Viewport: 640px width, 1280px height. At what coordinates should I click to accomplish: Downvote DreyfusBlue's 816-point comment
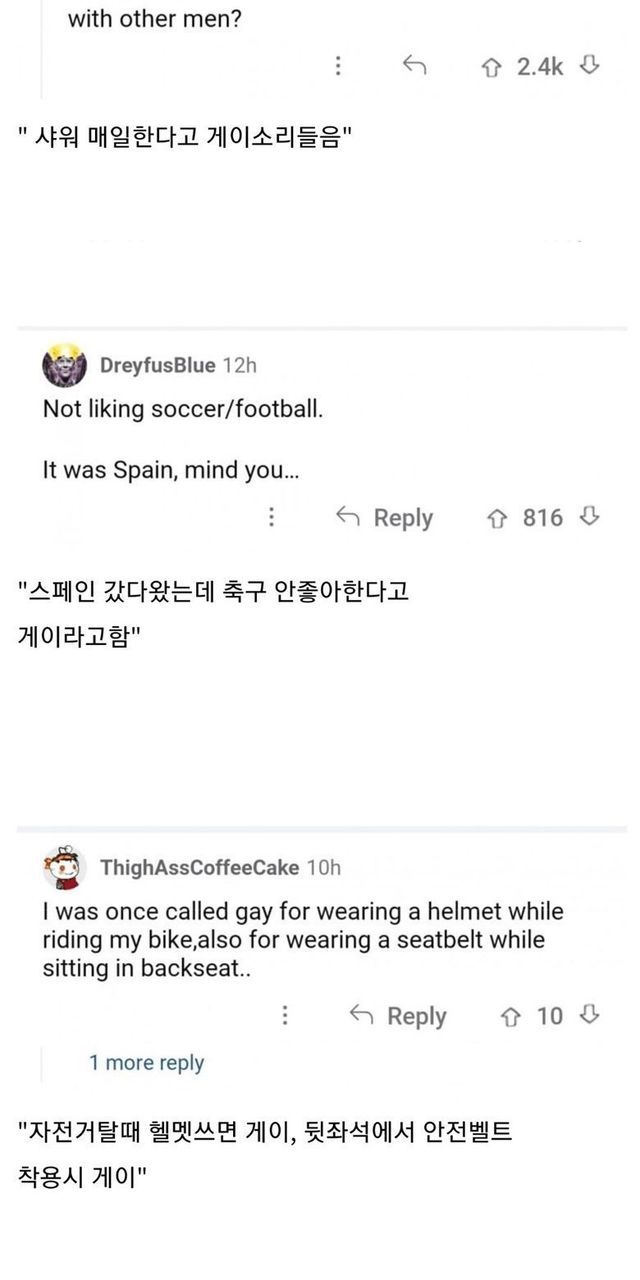[590, 517]
